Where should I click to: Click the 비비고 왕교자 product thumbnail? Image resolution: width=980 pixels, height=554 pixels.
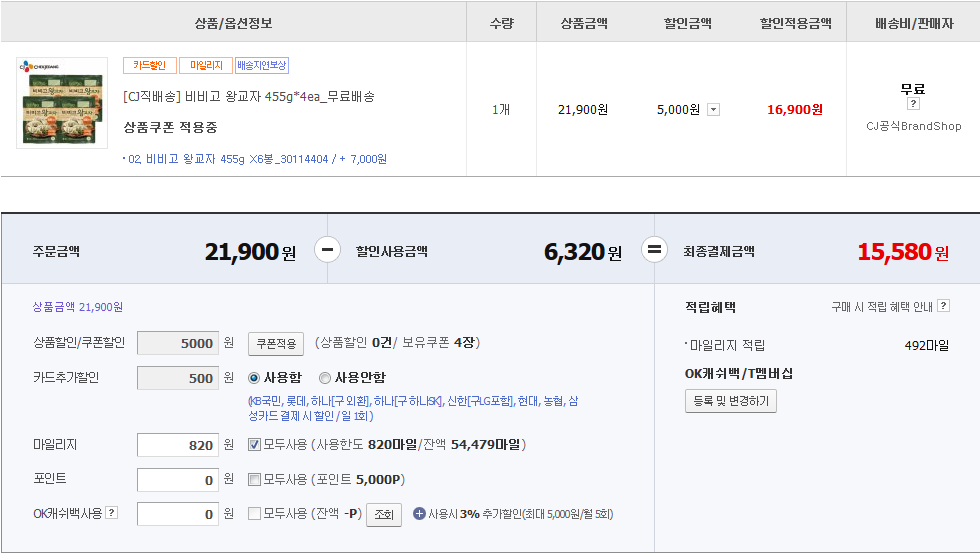click(x=62, y=103)
